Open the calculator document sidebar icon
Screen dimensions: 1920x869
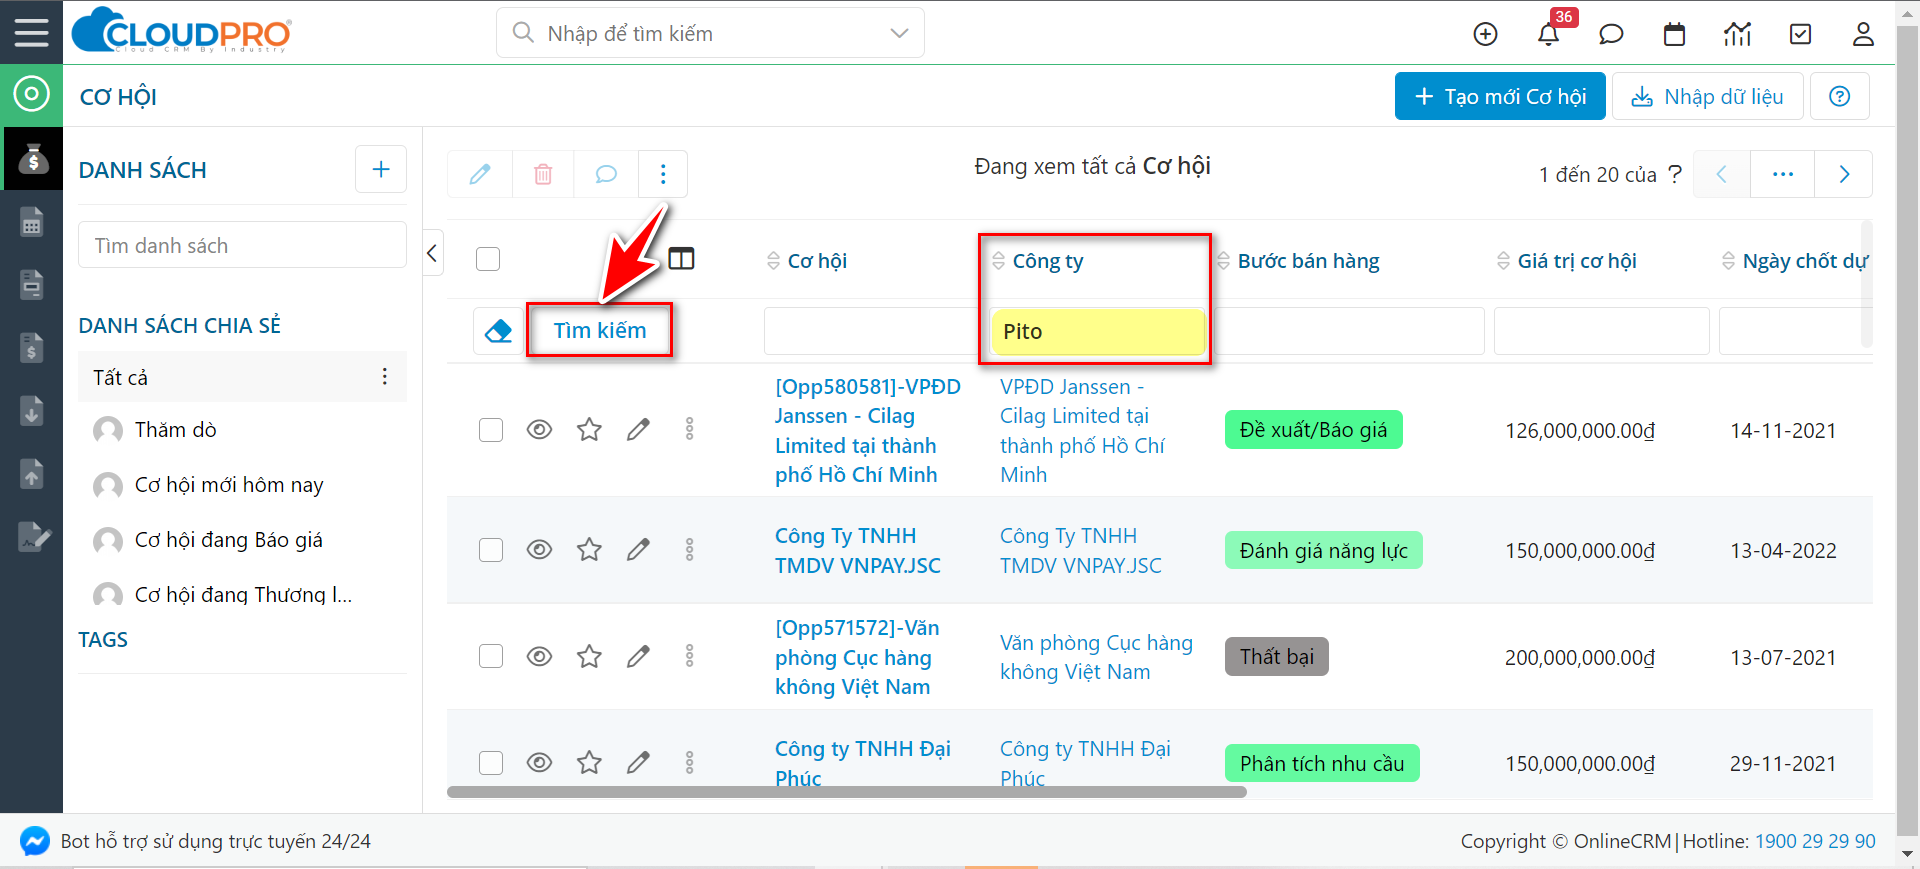32,222
